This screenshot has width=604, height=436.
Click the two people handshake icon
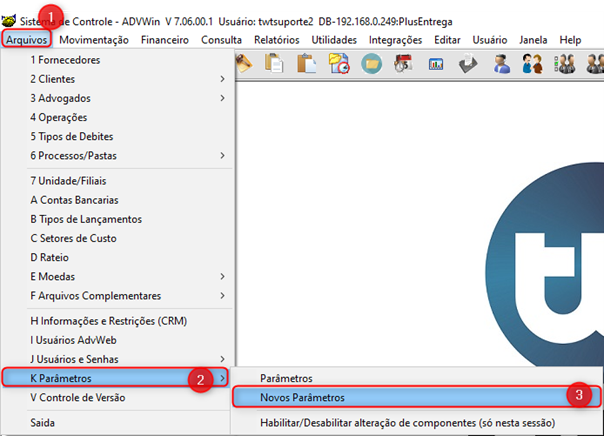pyautogui.click(x=533, y=64)
